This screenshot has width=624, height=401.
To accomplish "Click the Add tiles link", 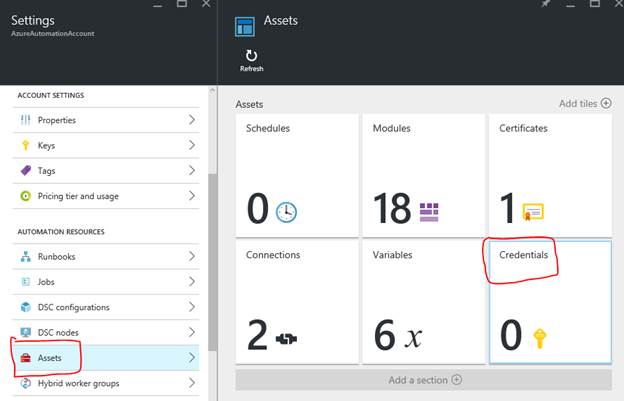I will click(x=584, y=103).
